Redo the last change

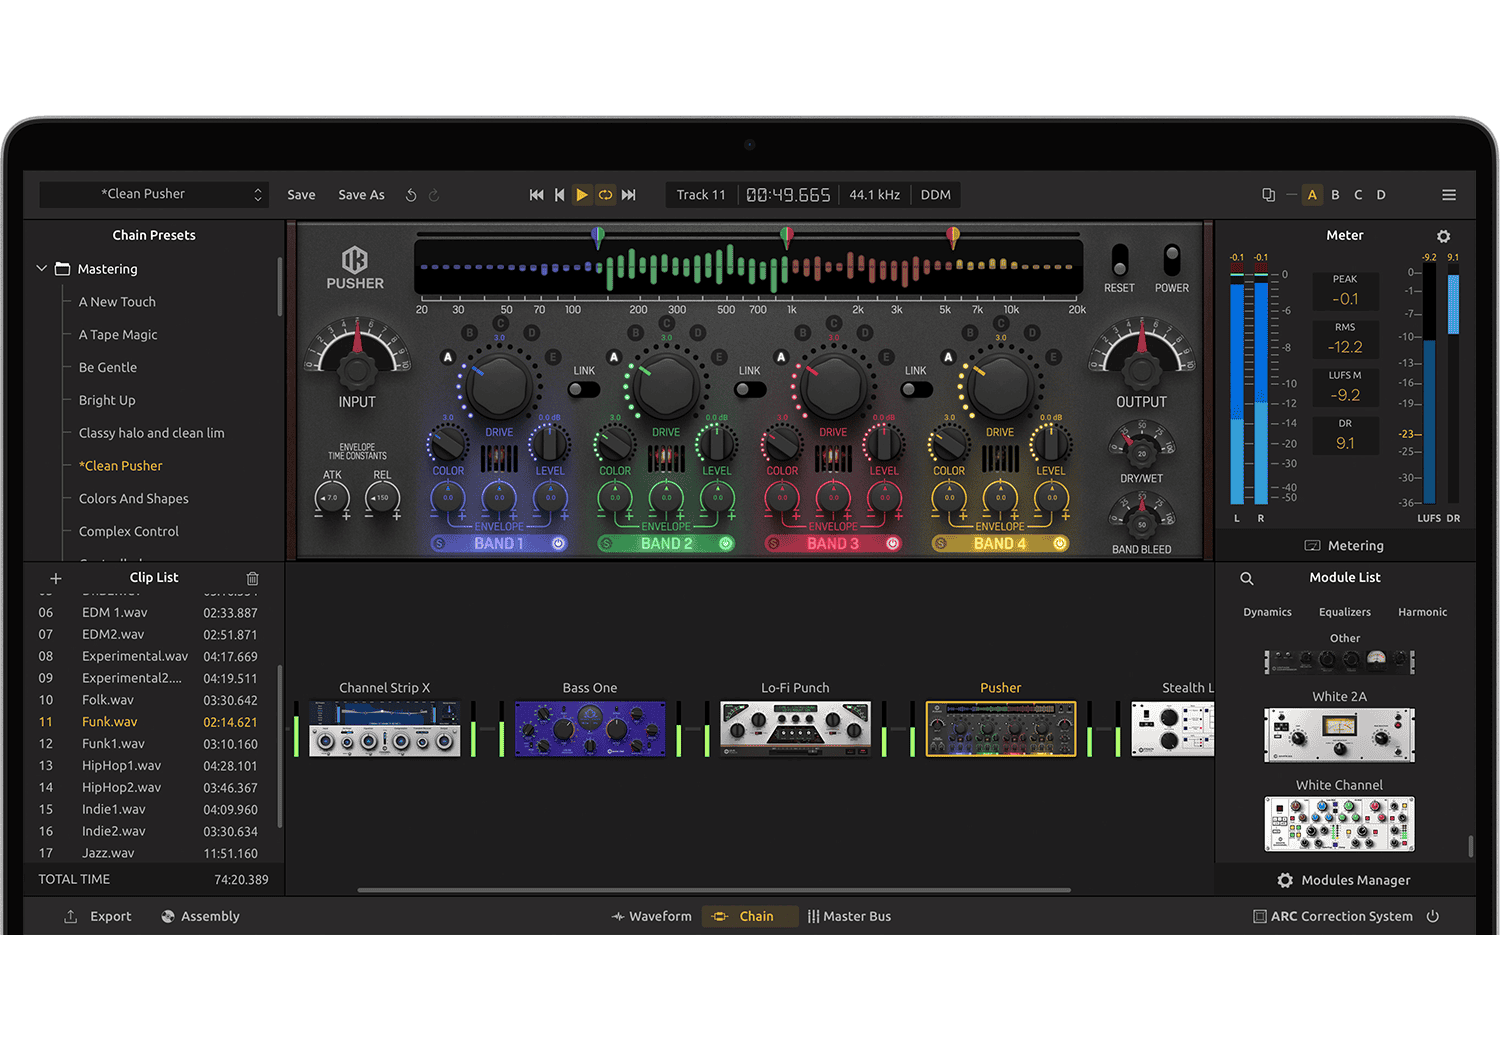[434, 195]
